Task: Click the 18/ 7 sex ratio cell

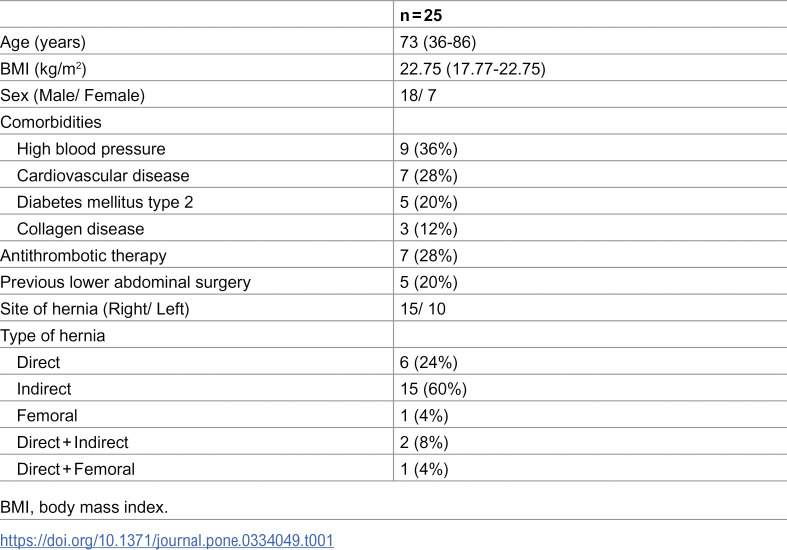Action: (418, 95)
